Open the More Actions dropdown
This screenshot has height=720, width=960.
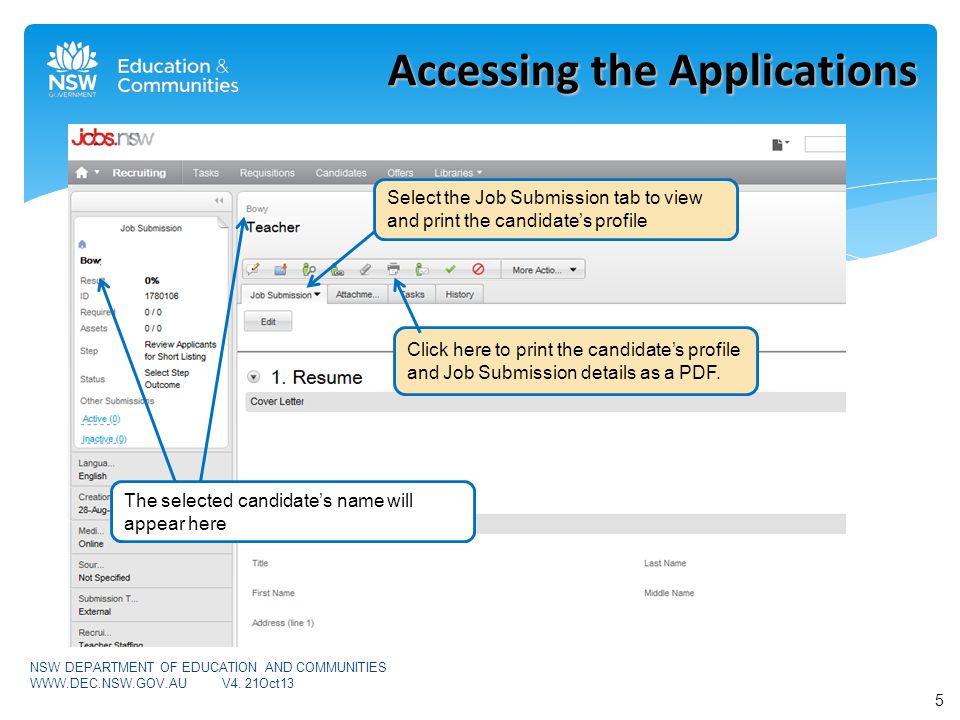(x=544, y=270)
